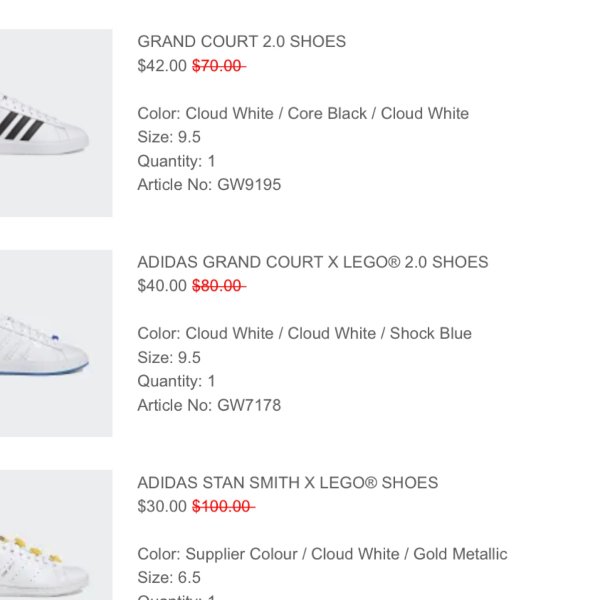Open the Stan Smith X LEGO shoe image
This screenshot has height=600, width=600.
click(56, 535)
